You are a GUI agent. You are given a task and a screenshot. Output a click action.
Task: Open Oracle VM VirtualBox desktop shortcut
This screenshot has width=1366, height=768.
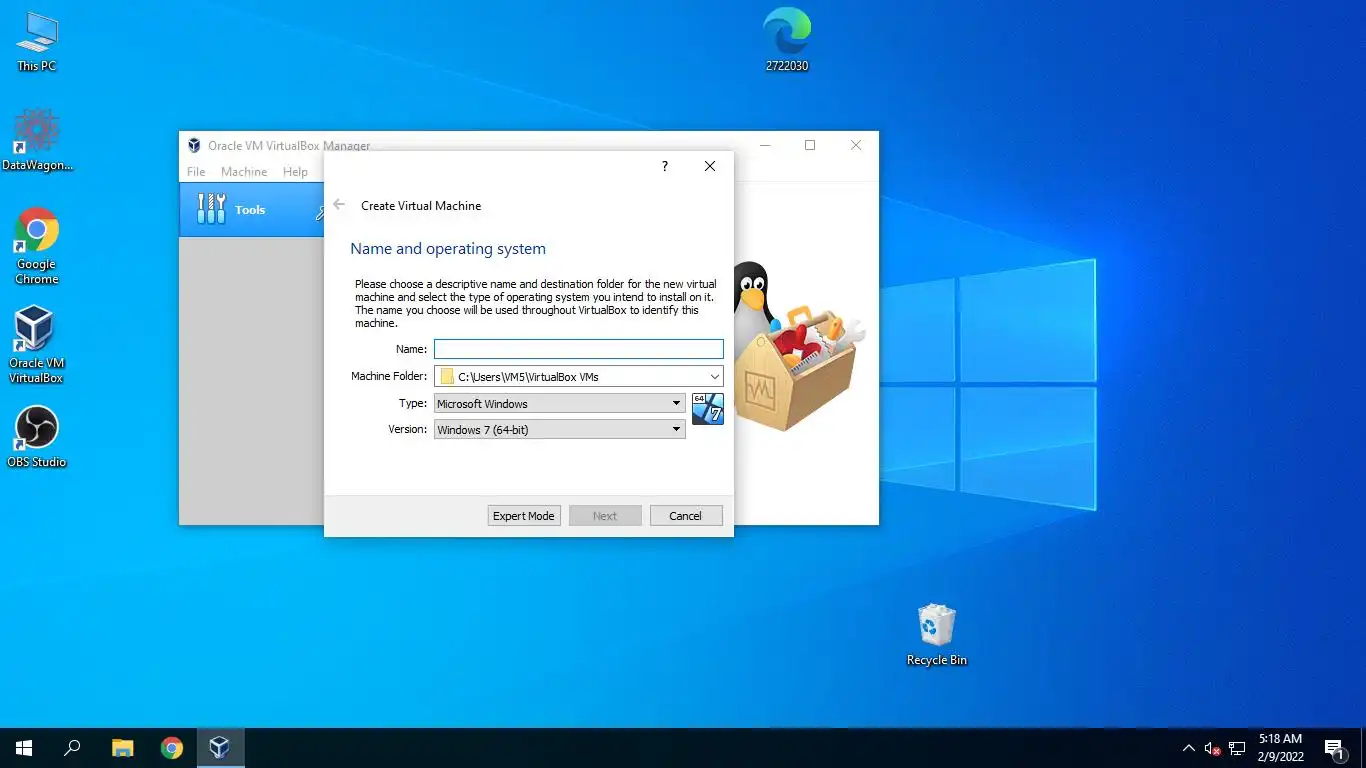click(x=36, y=344)
